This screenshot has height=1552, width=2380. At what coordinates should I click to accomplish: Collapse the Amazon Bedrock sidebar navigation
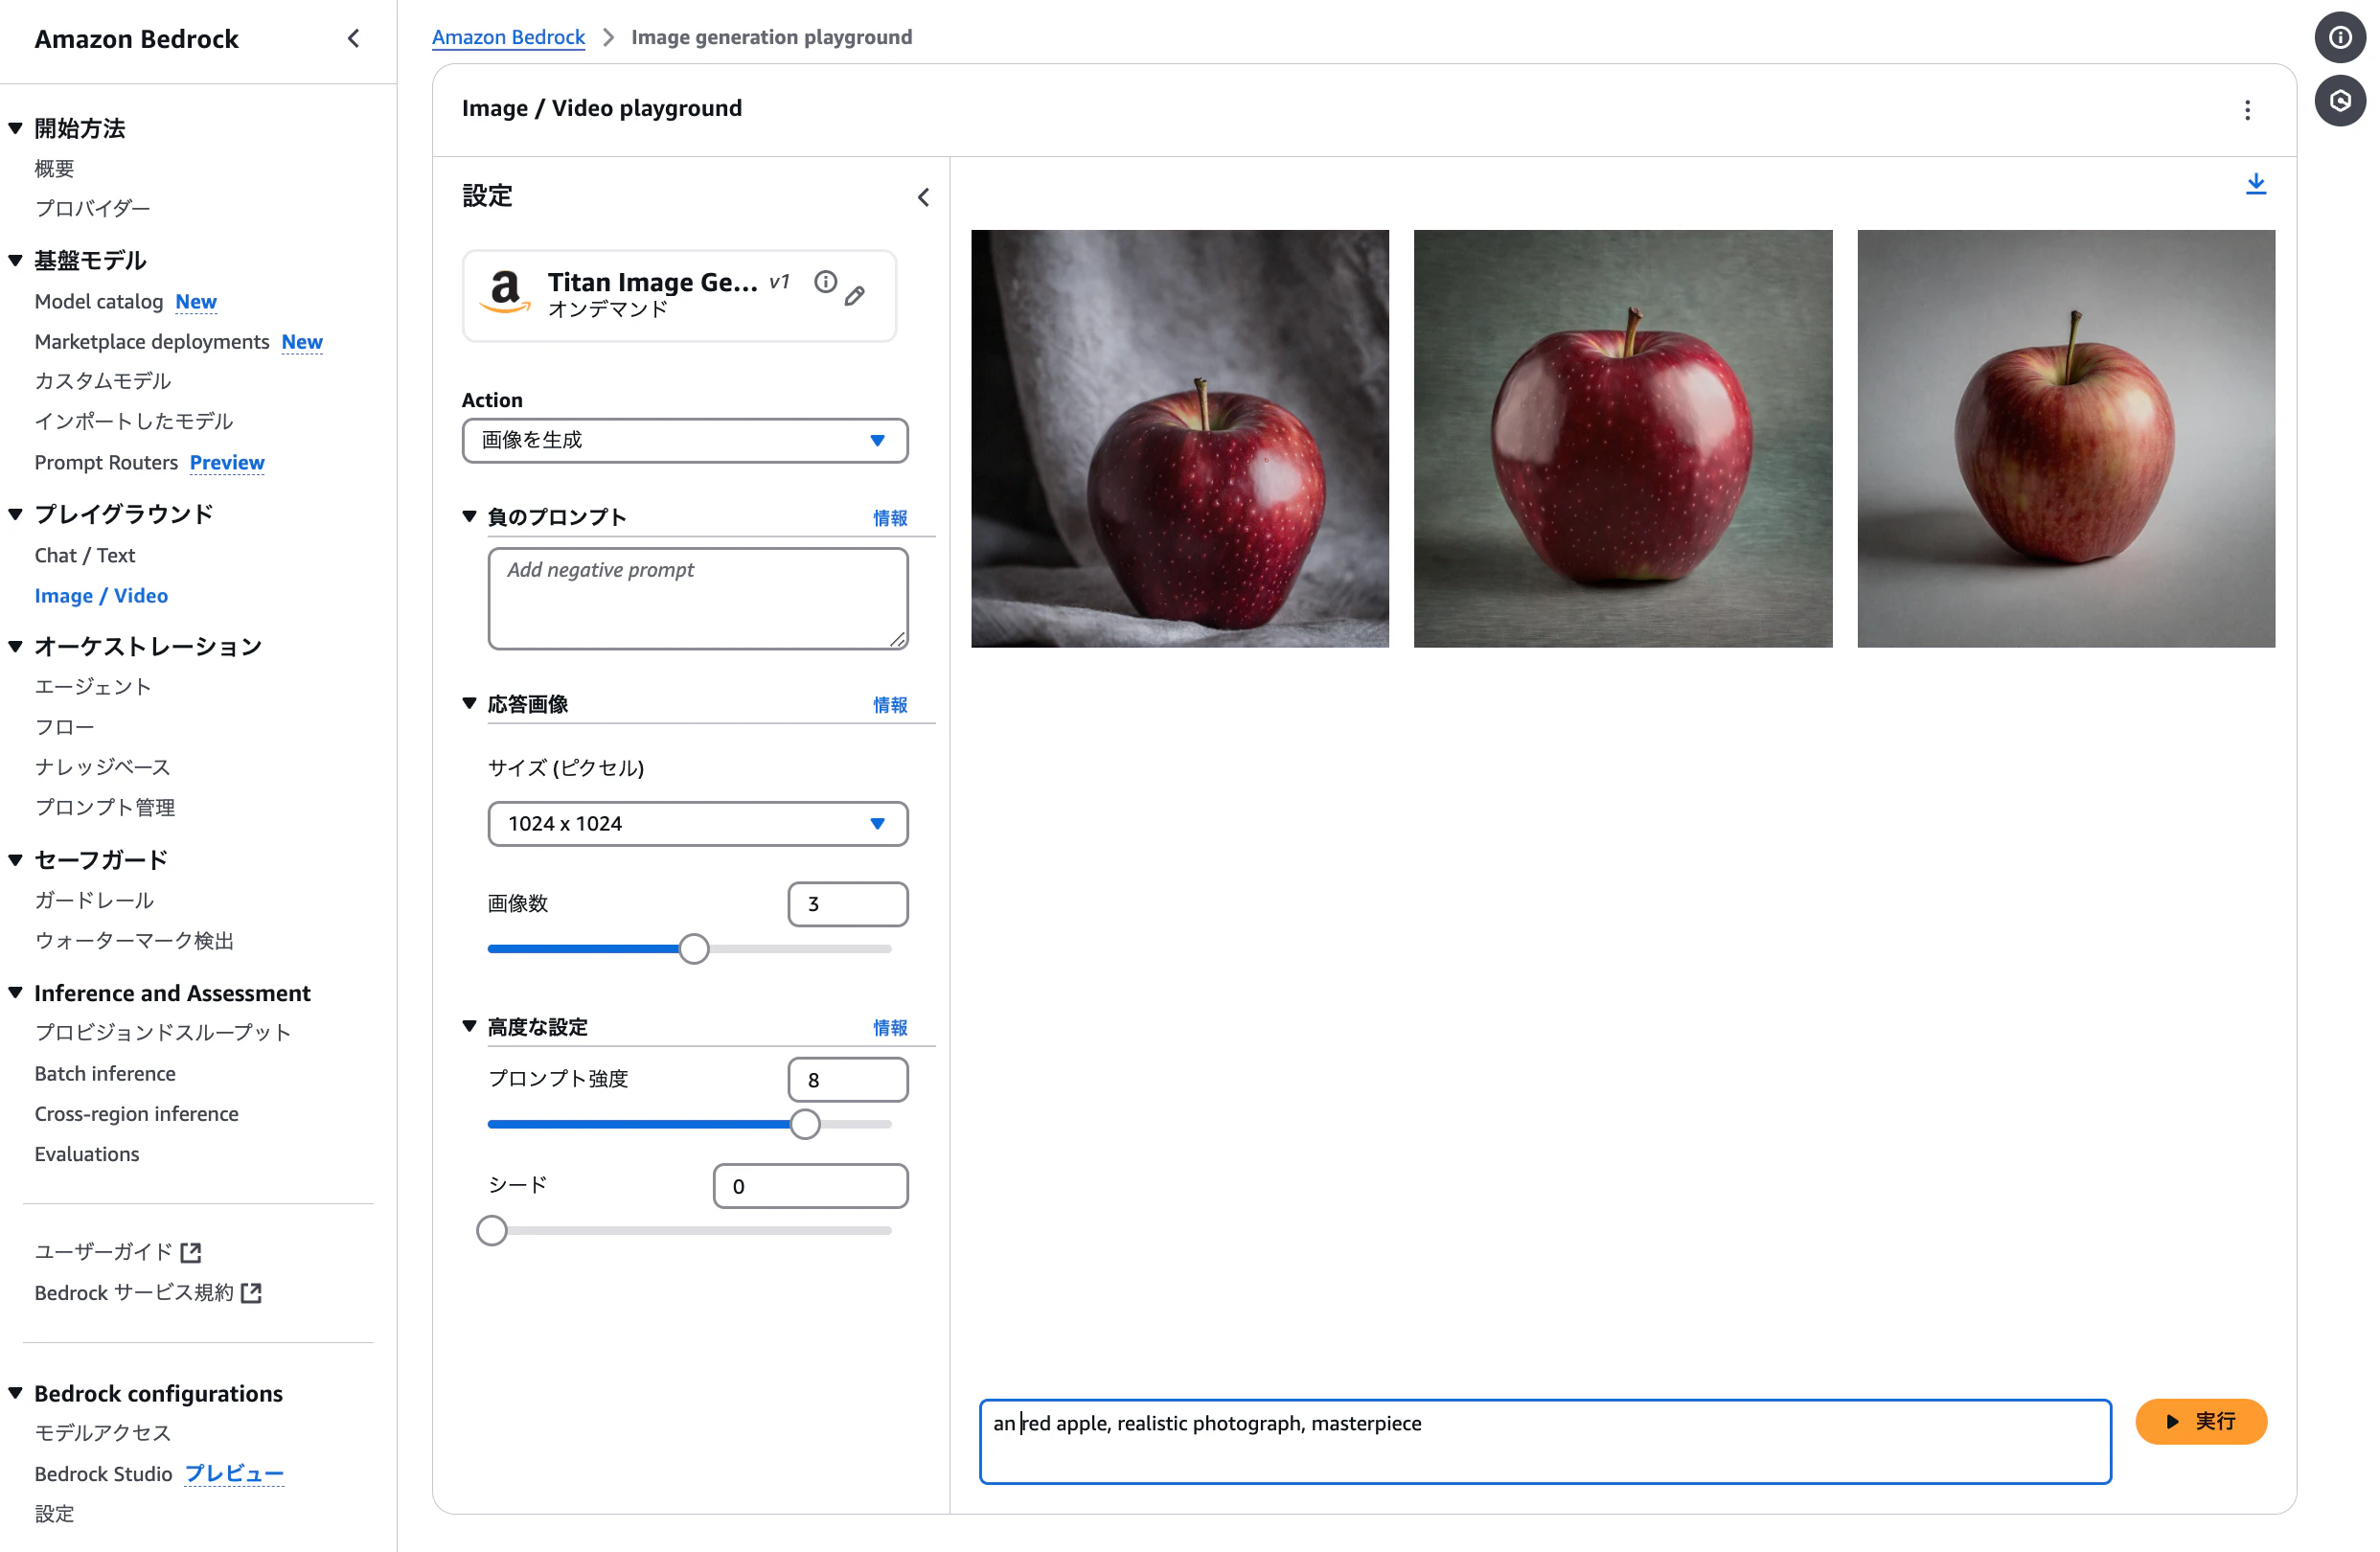pos(353,38)
